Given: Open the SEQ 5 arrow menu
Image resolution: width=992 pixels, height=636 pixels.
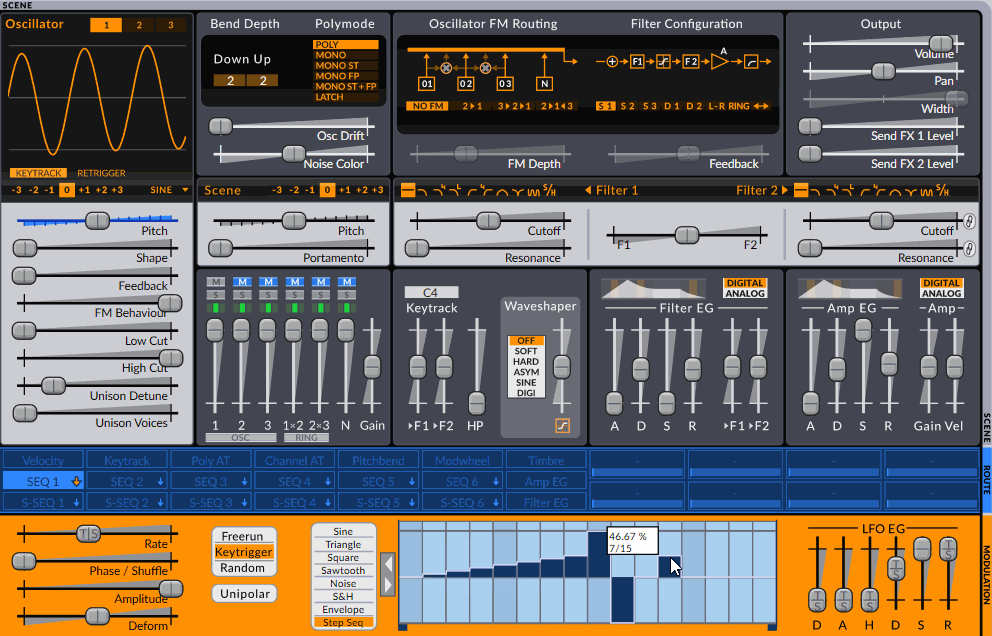Looking at the screenshot, I should [412, 482].
